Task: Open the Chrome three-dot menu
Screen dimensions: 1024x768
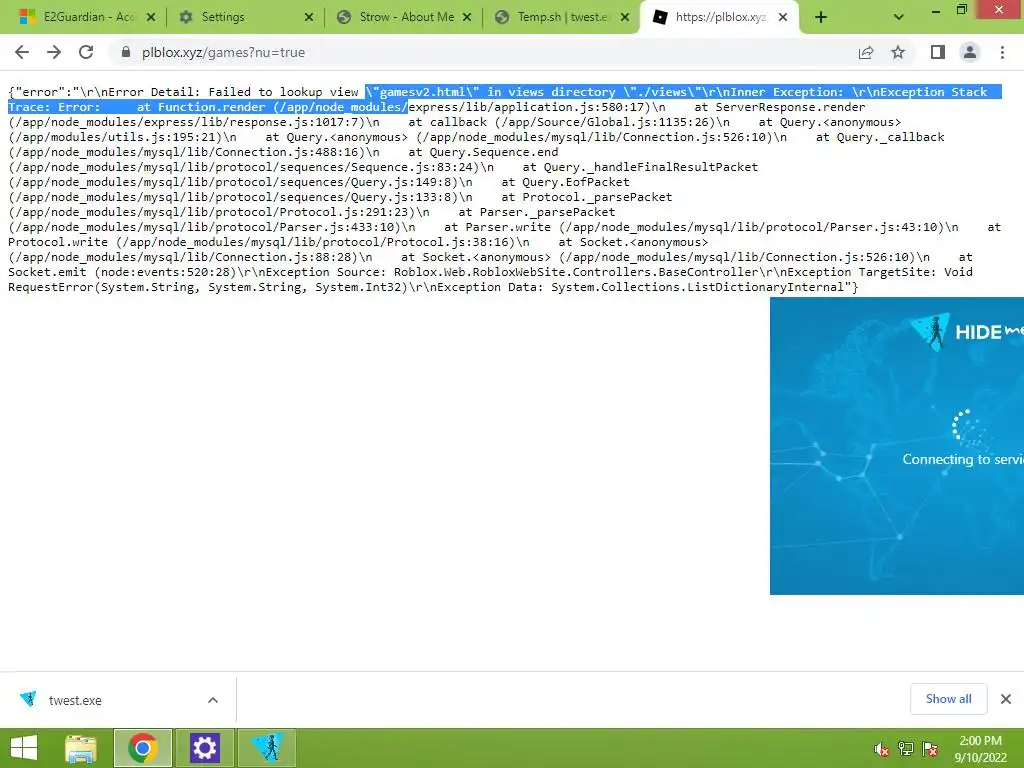Action: [x=1002, y=52]
